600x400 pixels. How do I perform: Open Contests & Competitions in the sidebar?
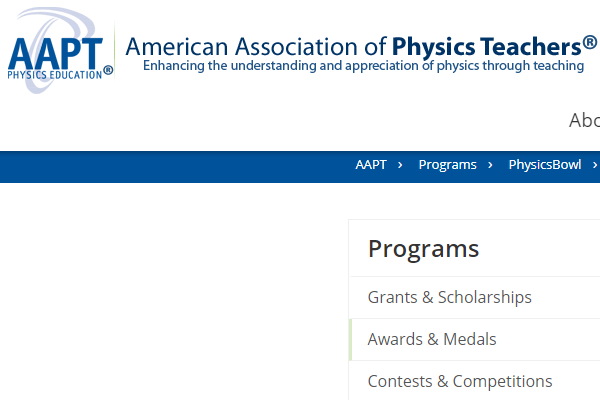pos(474,381)
